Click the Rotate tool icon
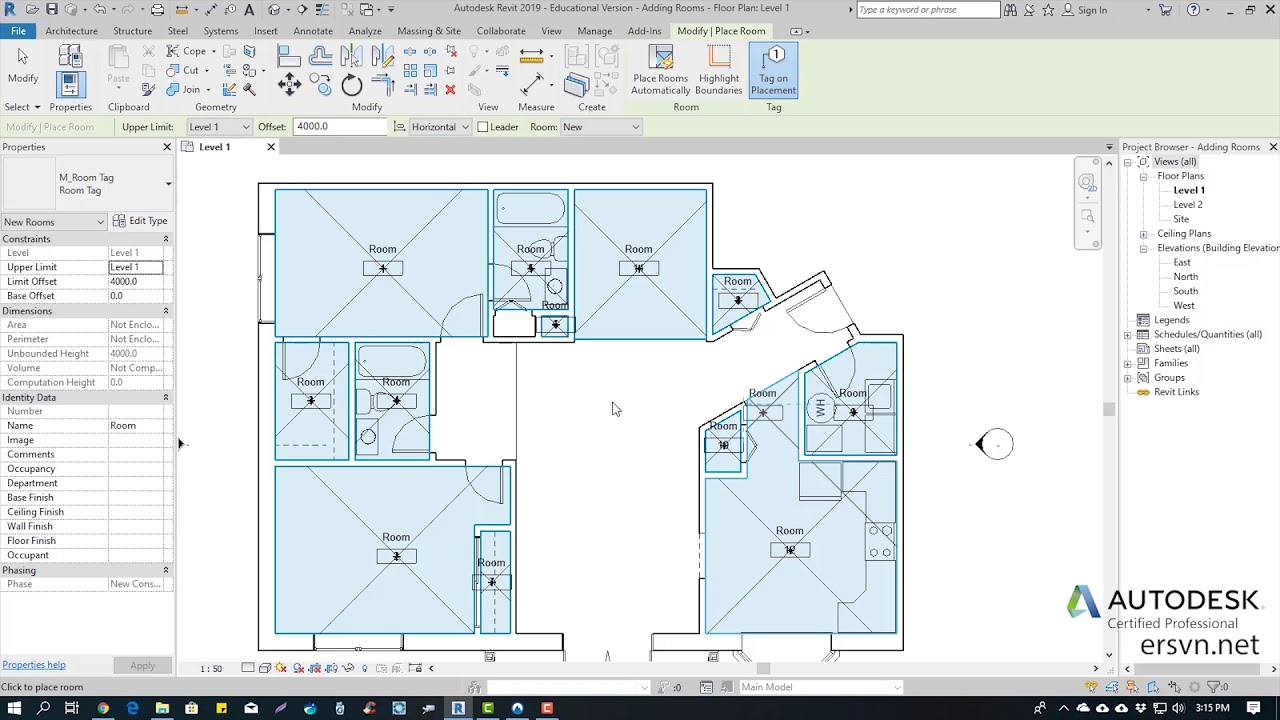The height and width of the screenshot is (720, 1280). pos(352,85)
